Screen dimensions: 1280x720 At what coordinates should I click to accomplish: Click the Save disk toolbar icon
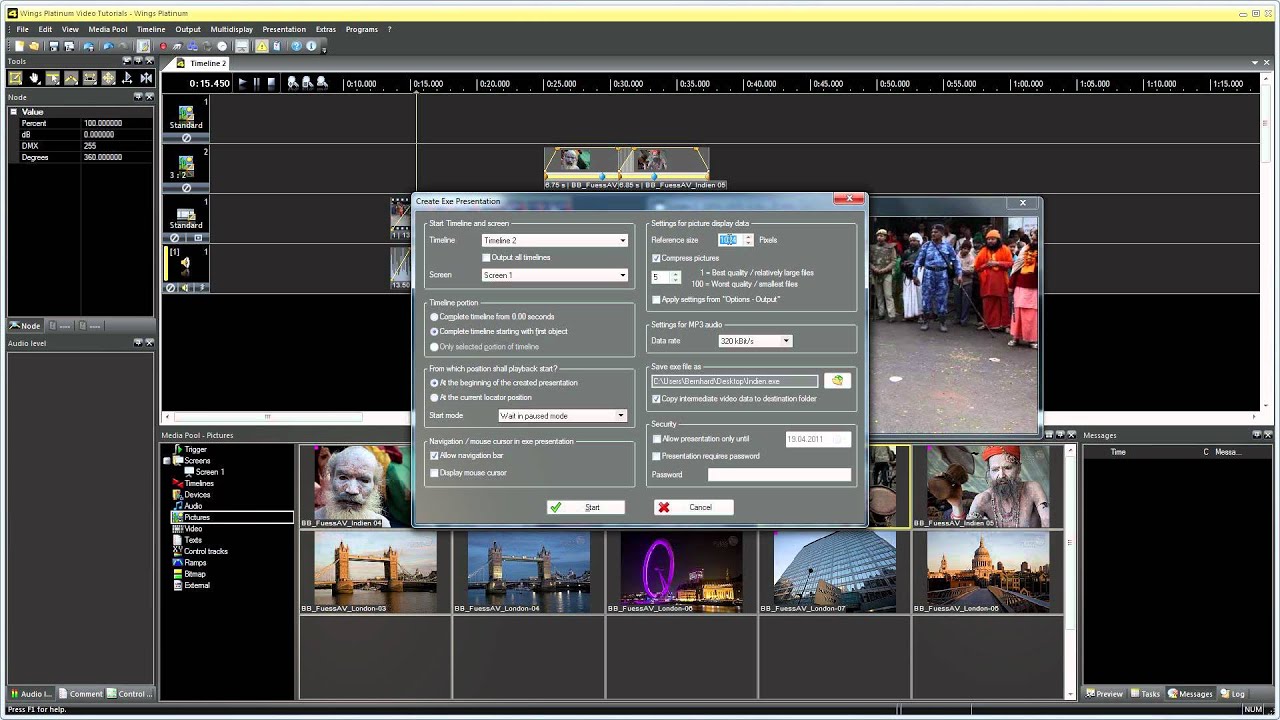[x=54, y=46]
